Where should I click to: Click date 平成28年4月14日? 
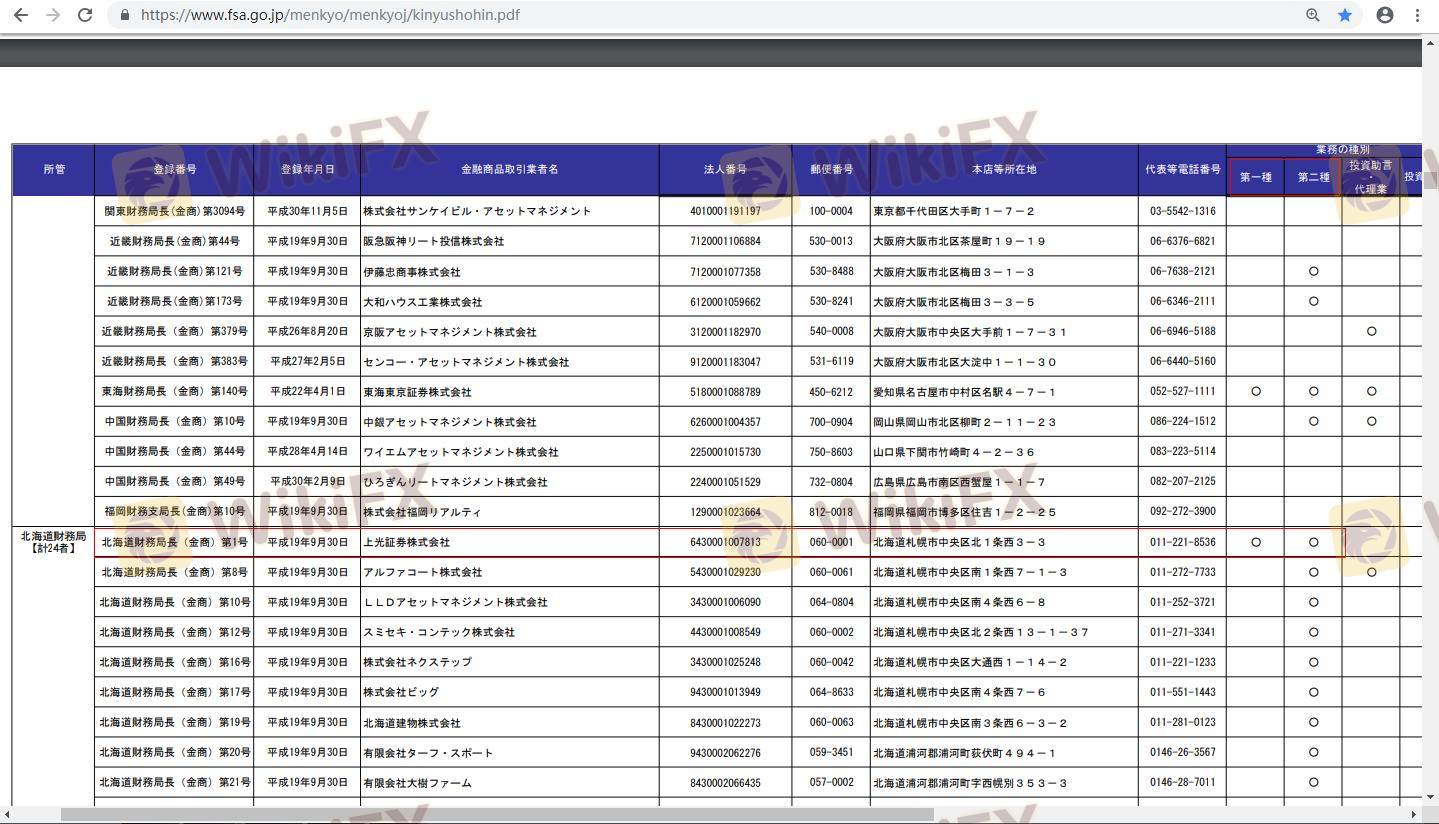[x=307, y=451]
